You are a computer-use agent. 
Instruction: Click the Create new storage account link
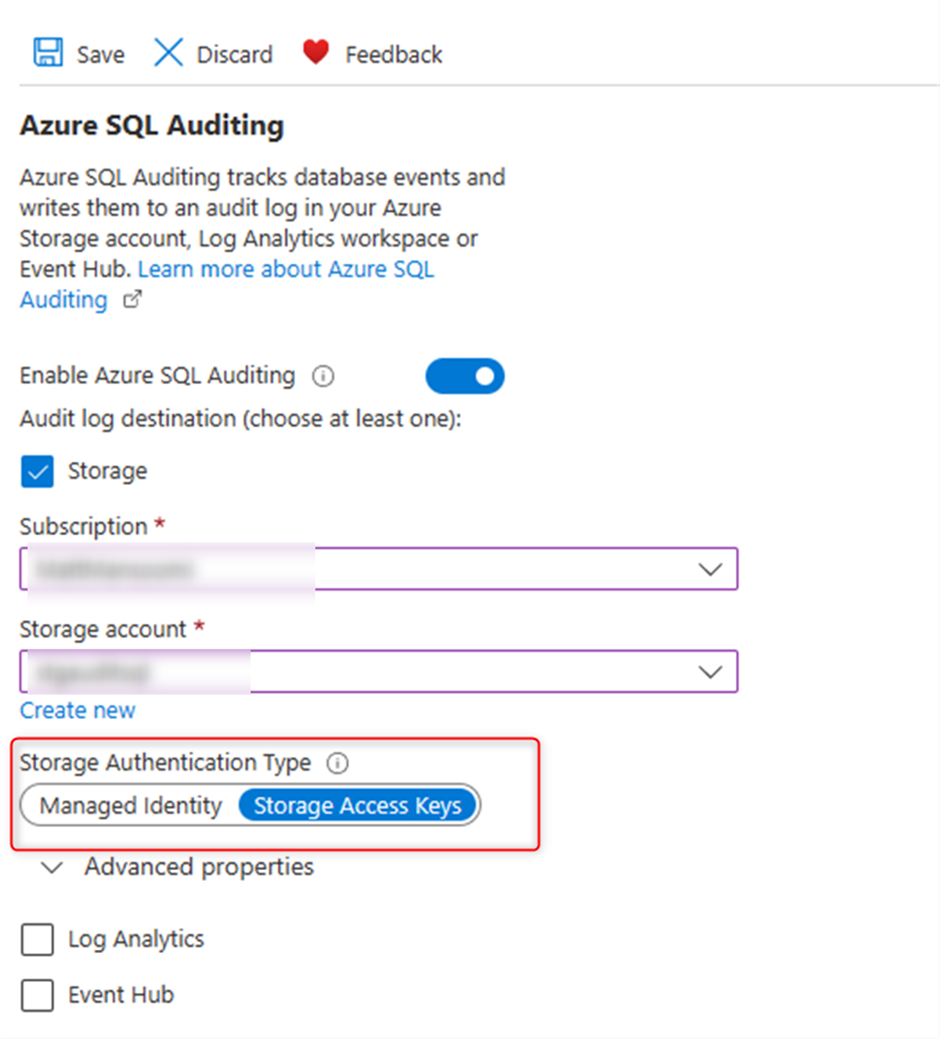point(78,710)
